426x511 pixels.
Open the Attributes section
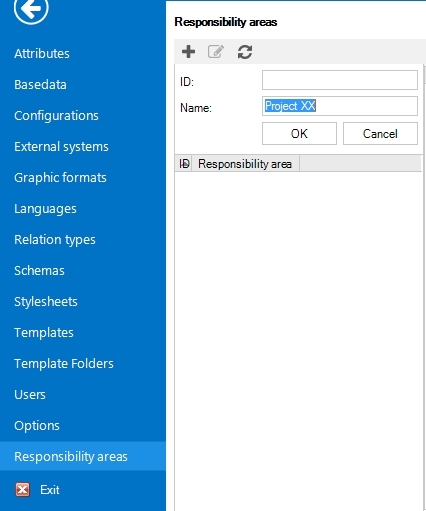pos(42,53)
